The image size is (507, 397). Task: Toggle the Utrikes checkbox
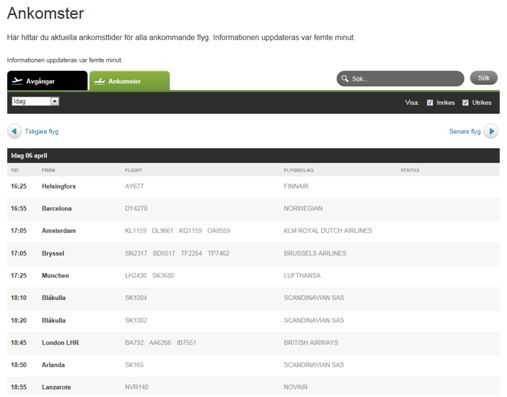coord(465,102)
